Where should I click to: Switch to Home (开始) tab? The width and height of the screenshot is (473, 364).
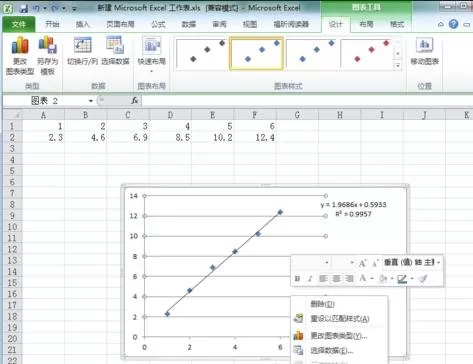pos(52,24)
